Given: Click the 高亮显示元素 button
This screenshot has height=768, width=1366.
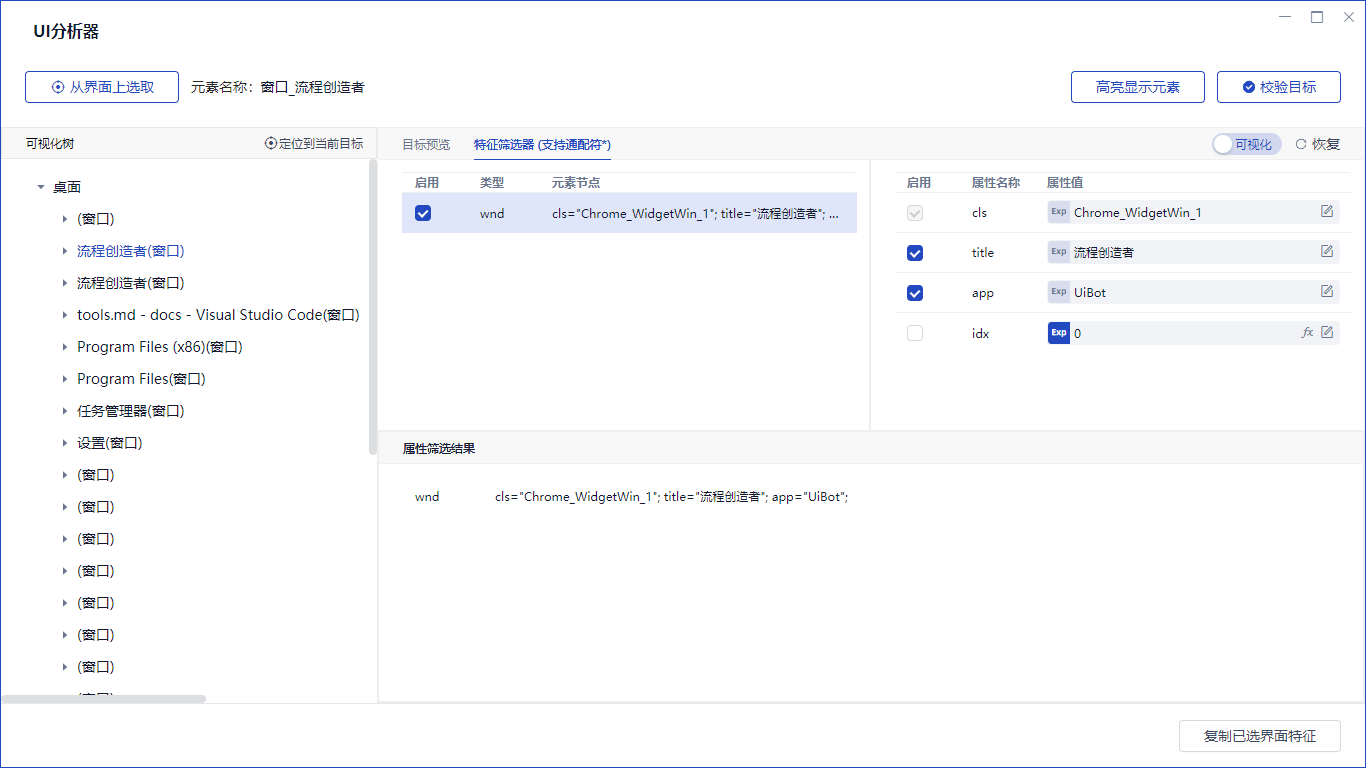Looking at the screenshot, I should click(1138, 87).
